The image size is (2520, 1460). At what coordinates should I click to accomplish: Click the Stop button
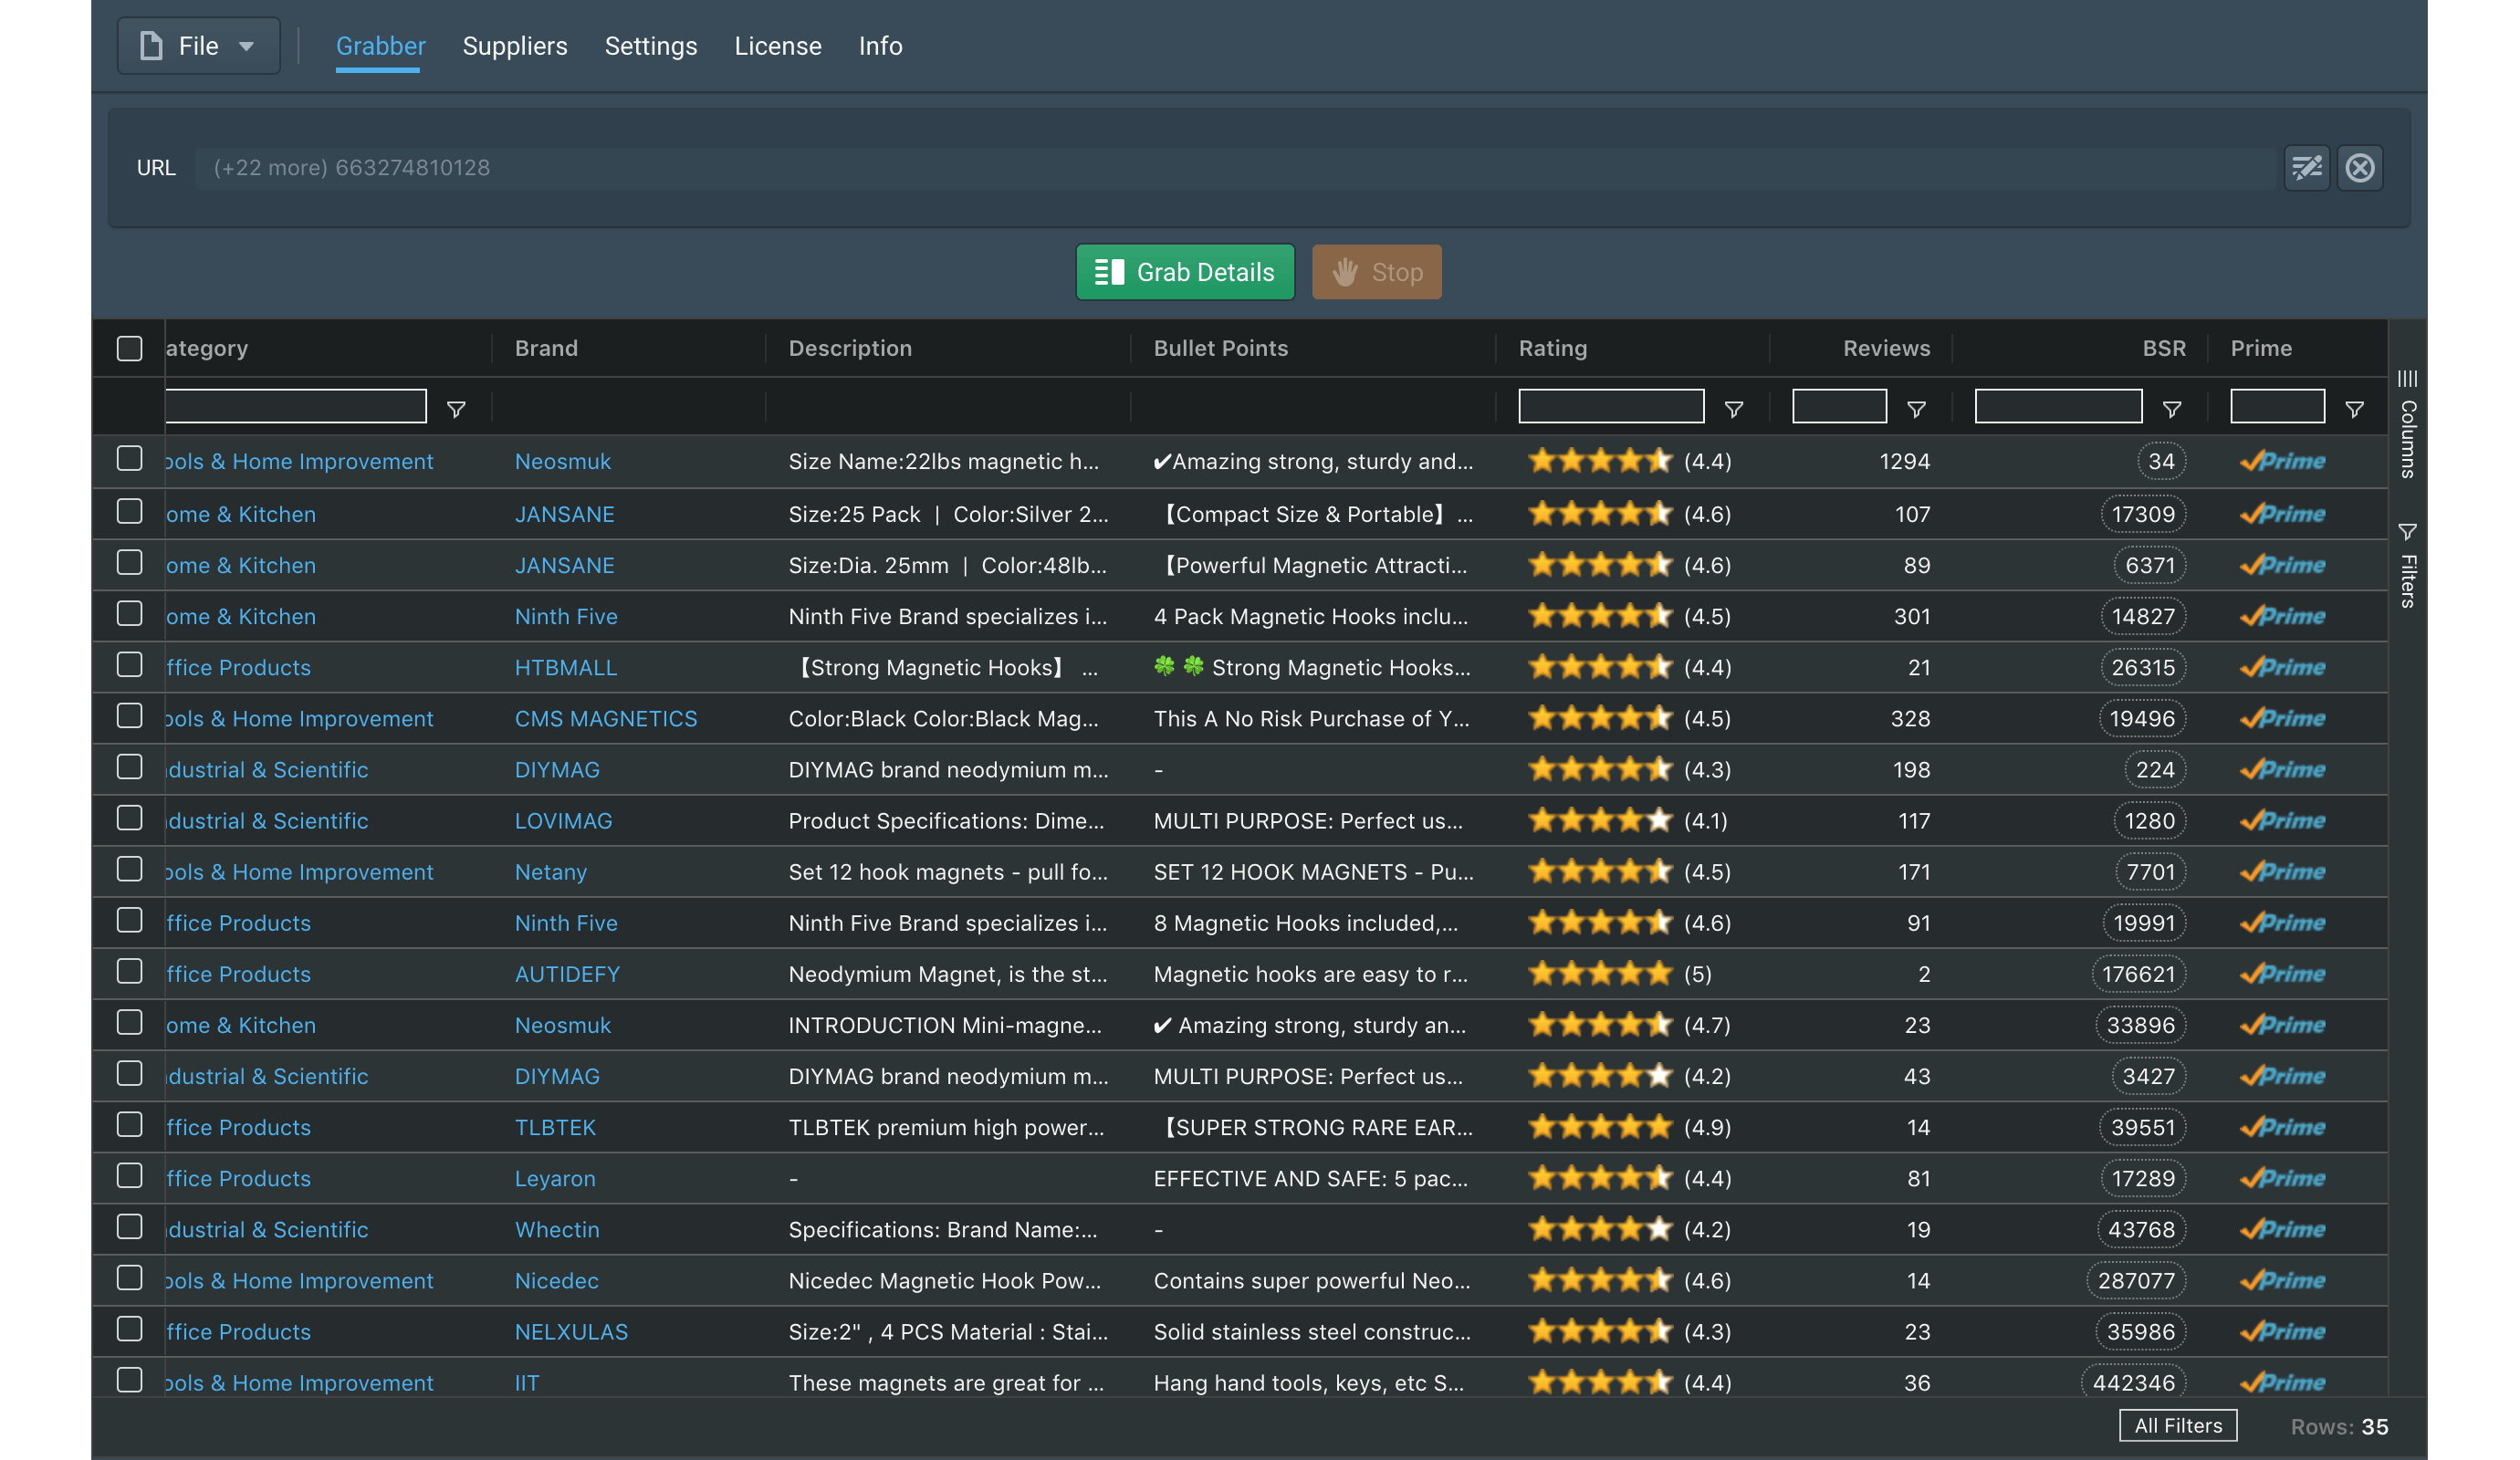(x=1376, y=272)
